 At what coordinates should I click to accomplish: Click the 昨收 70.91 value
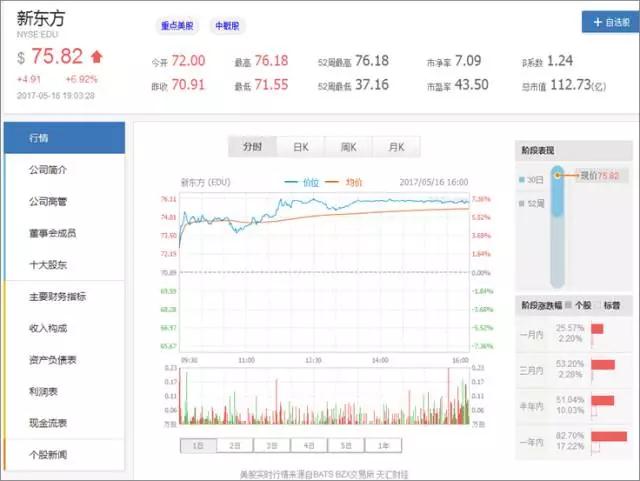tap(188, 85)
